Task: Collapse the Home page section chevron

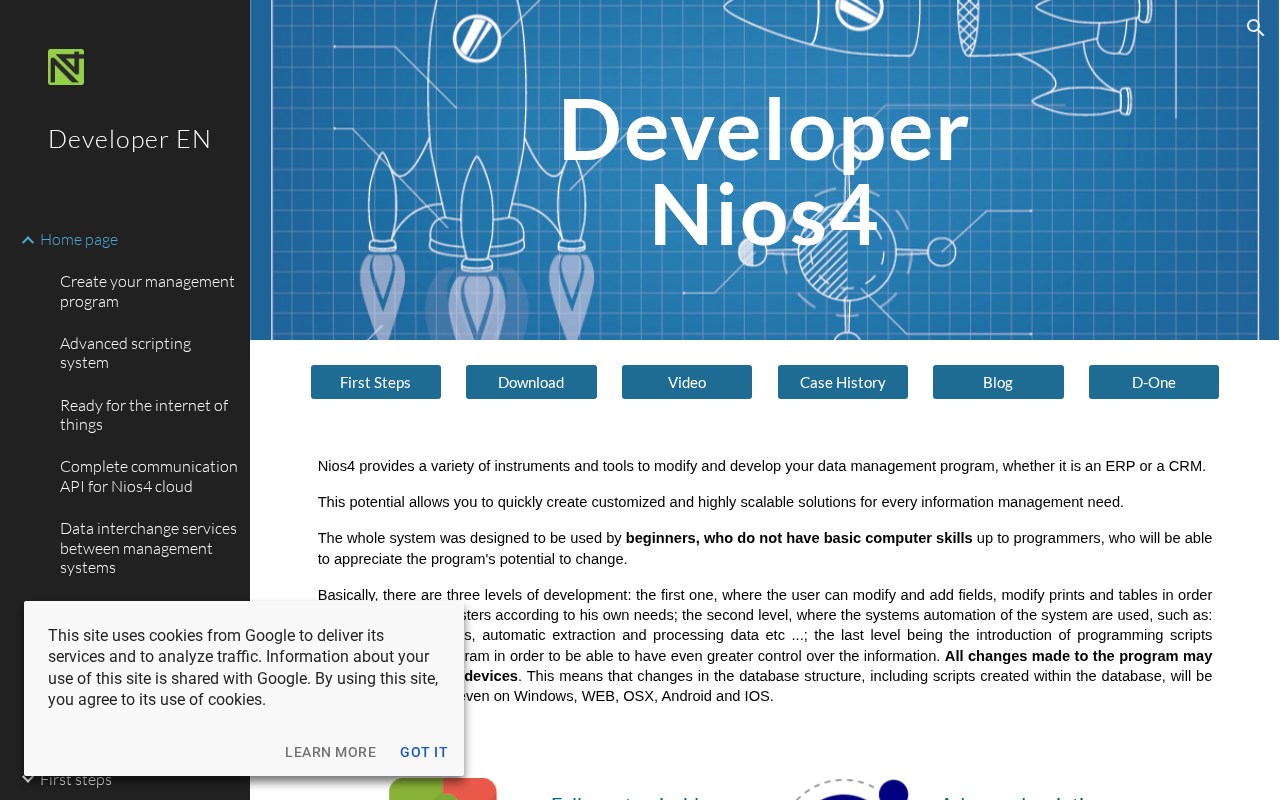Action: tap(28, 240)
